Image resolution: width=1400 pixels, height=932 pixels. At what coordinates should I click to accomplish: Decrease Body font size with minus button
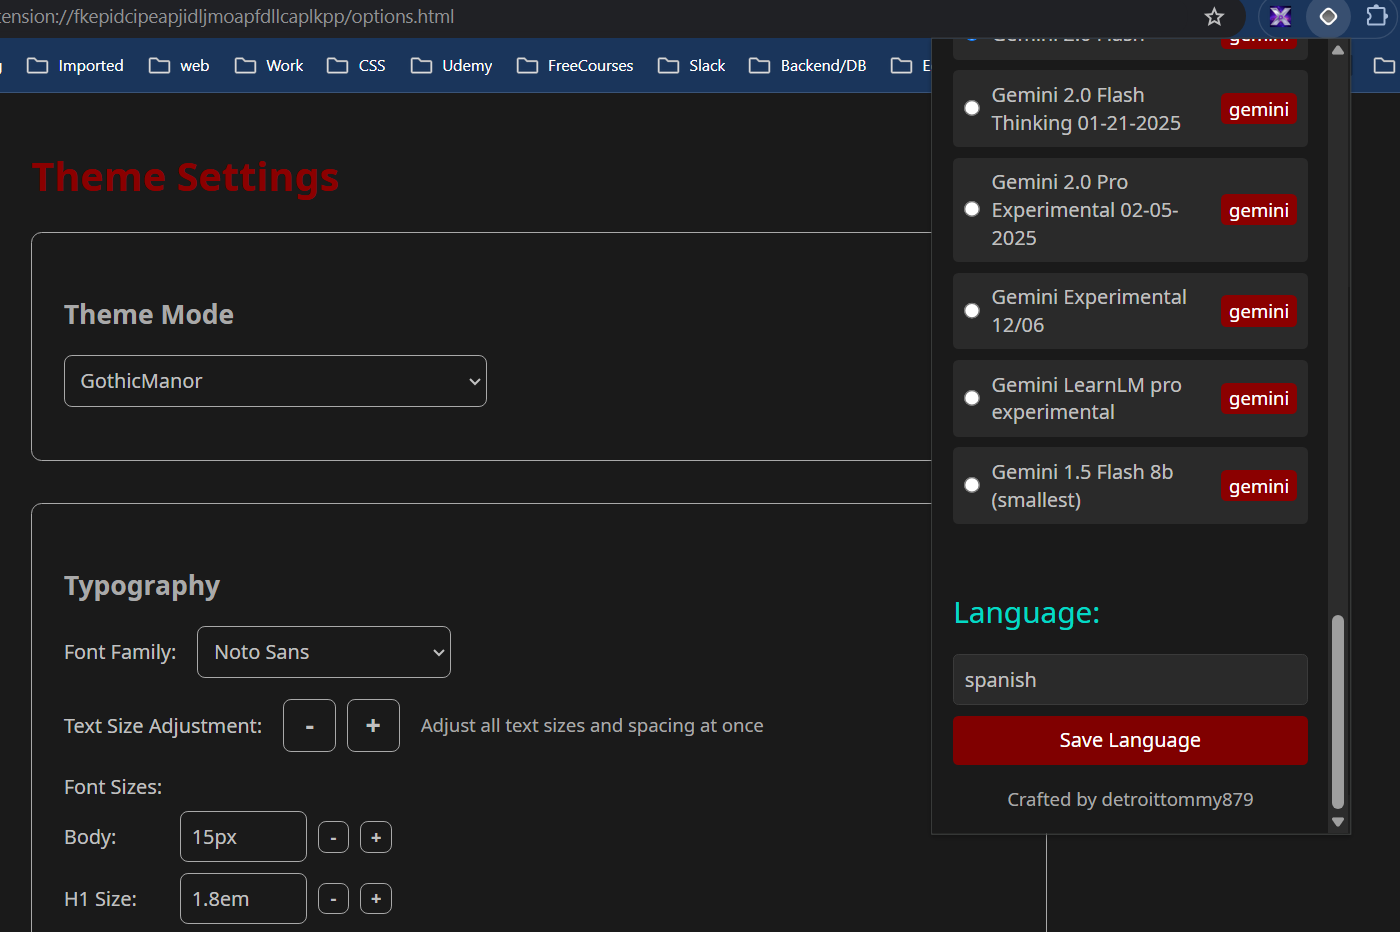(x=333, y=837)
